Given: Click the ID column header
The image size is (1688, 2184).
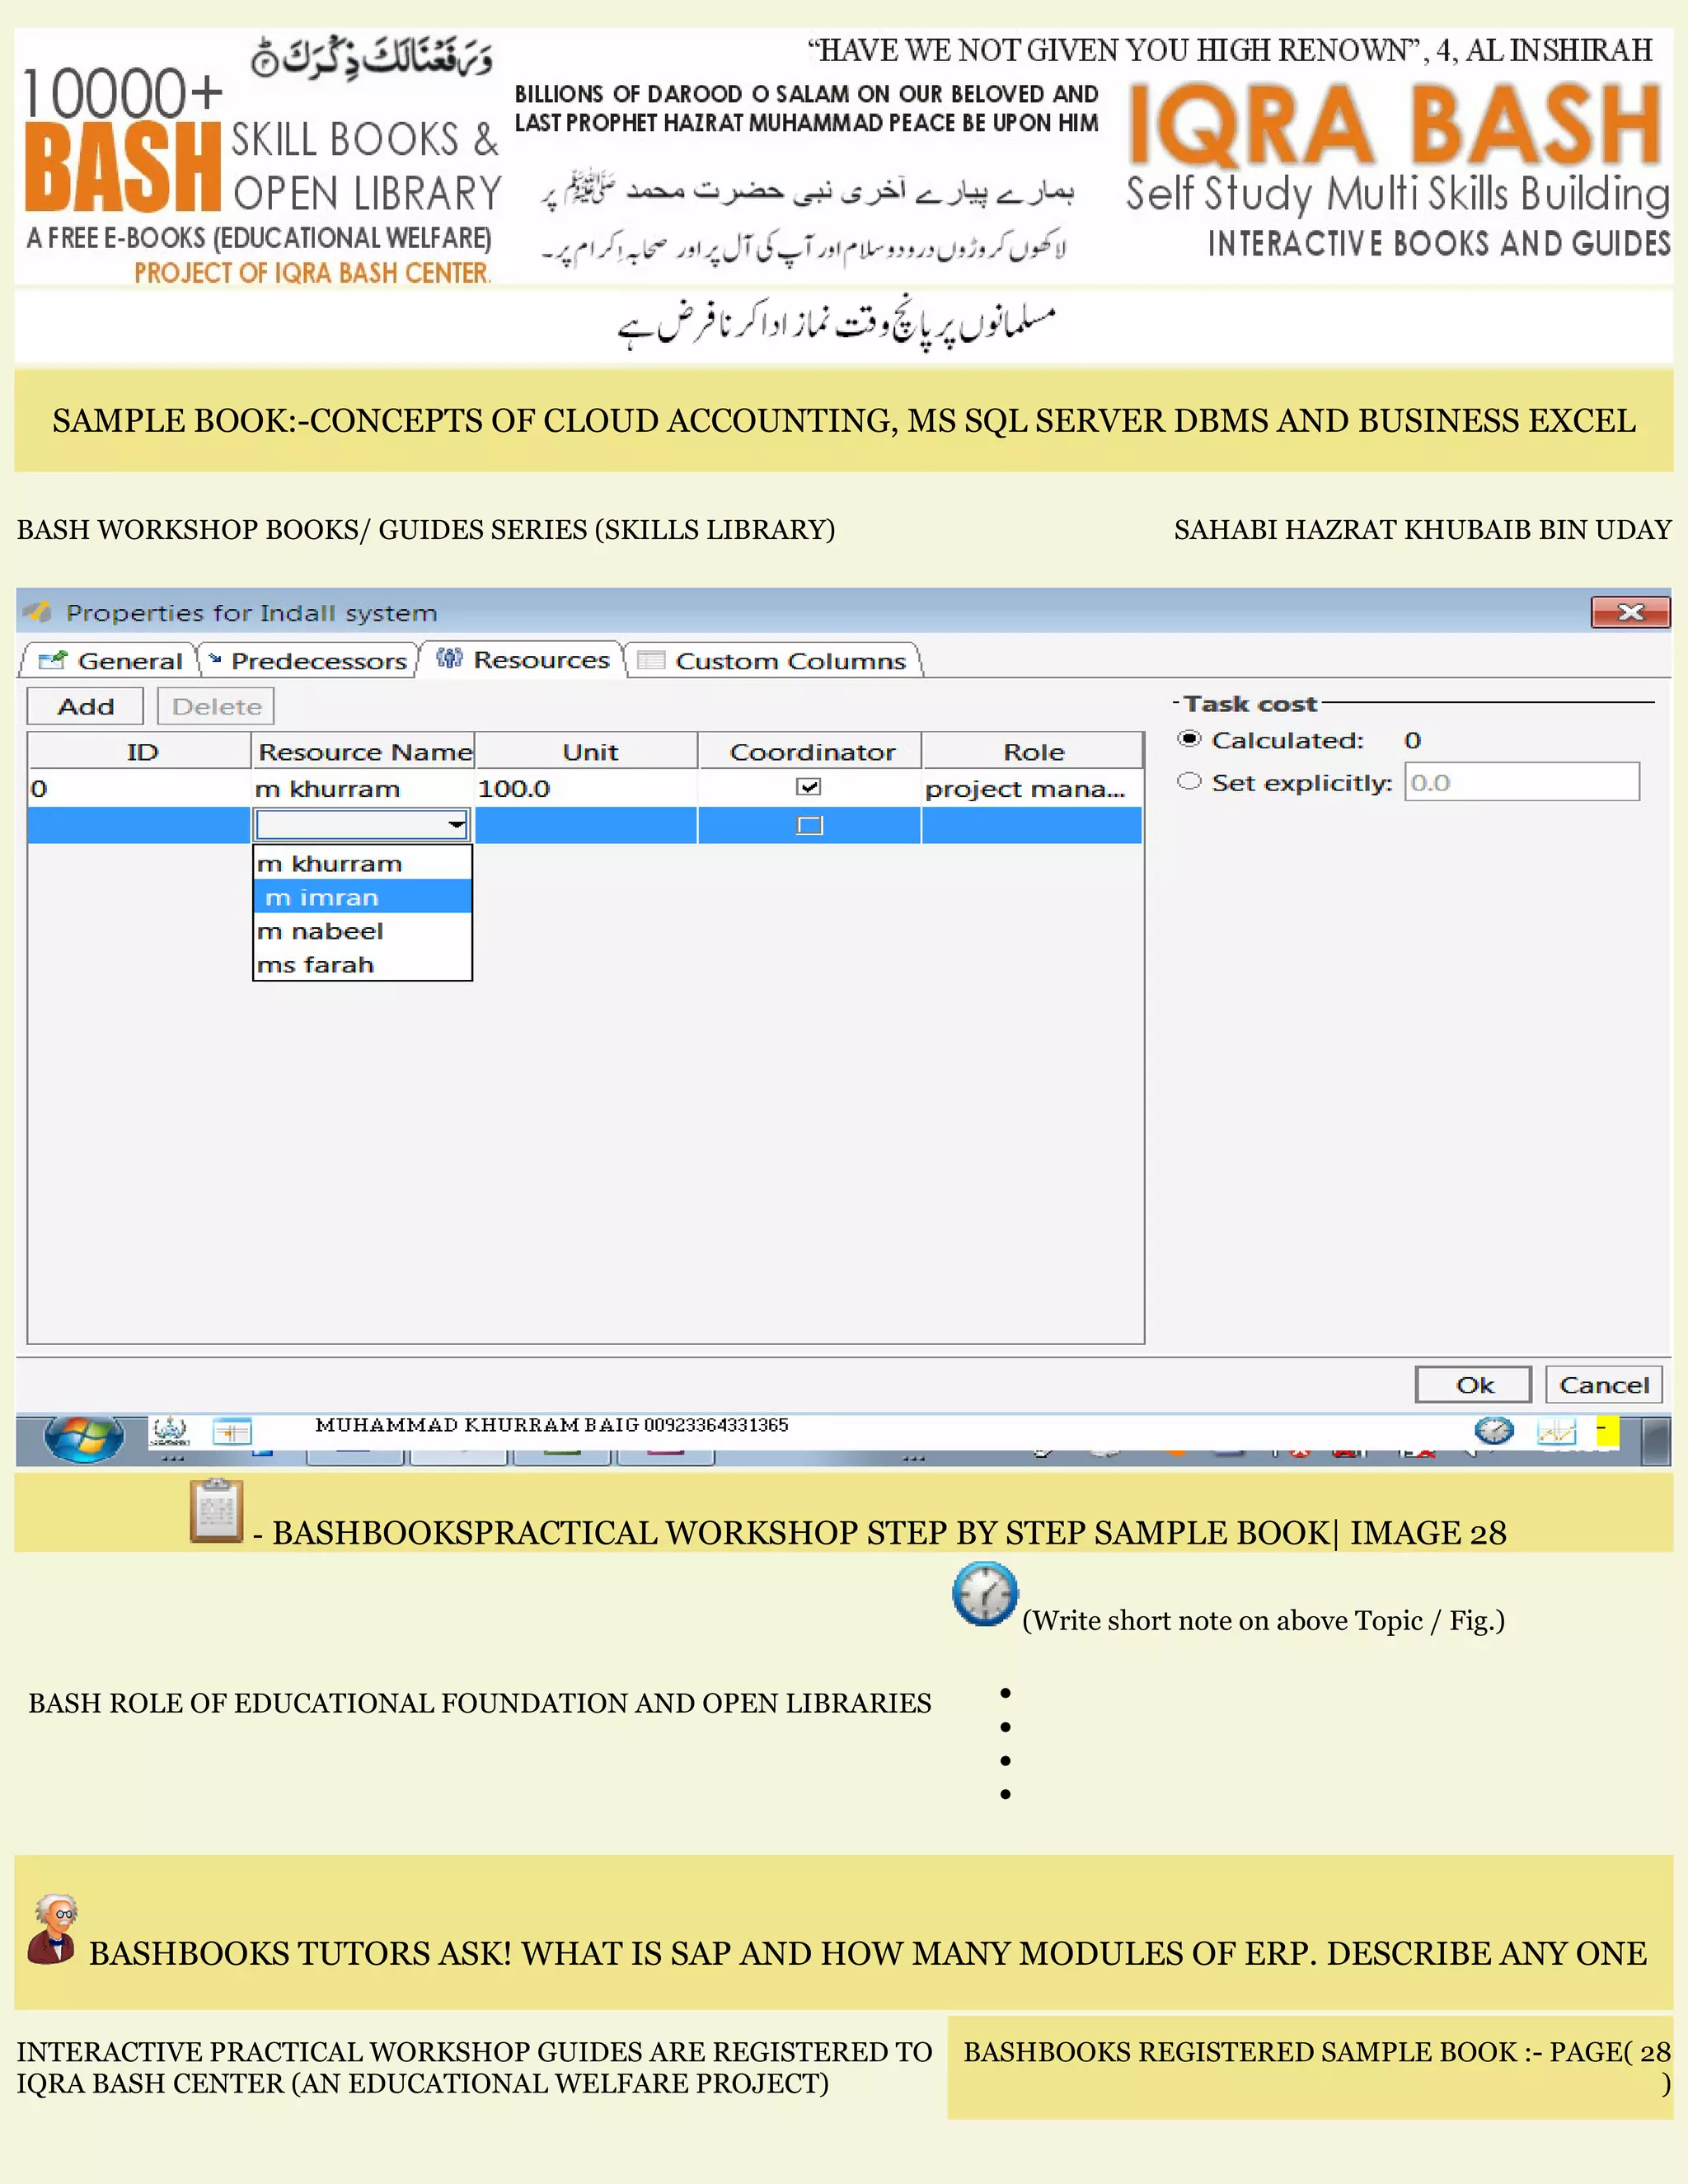Looking at the screenshot, I should (x=140, y=752).
